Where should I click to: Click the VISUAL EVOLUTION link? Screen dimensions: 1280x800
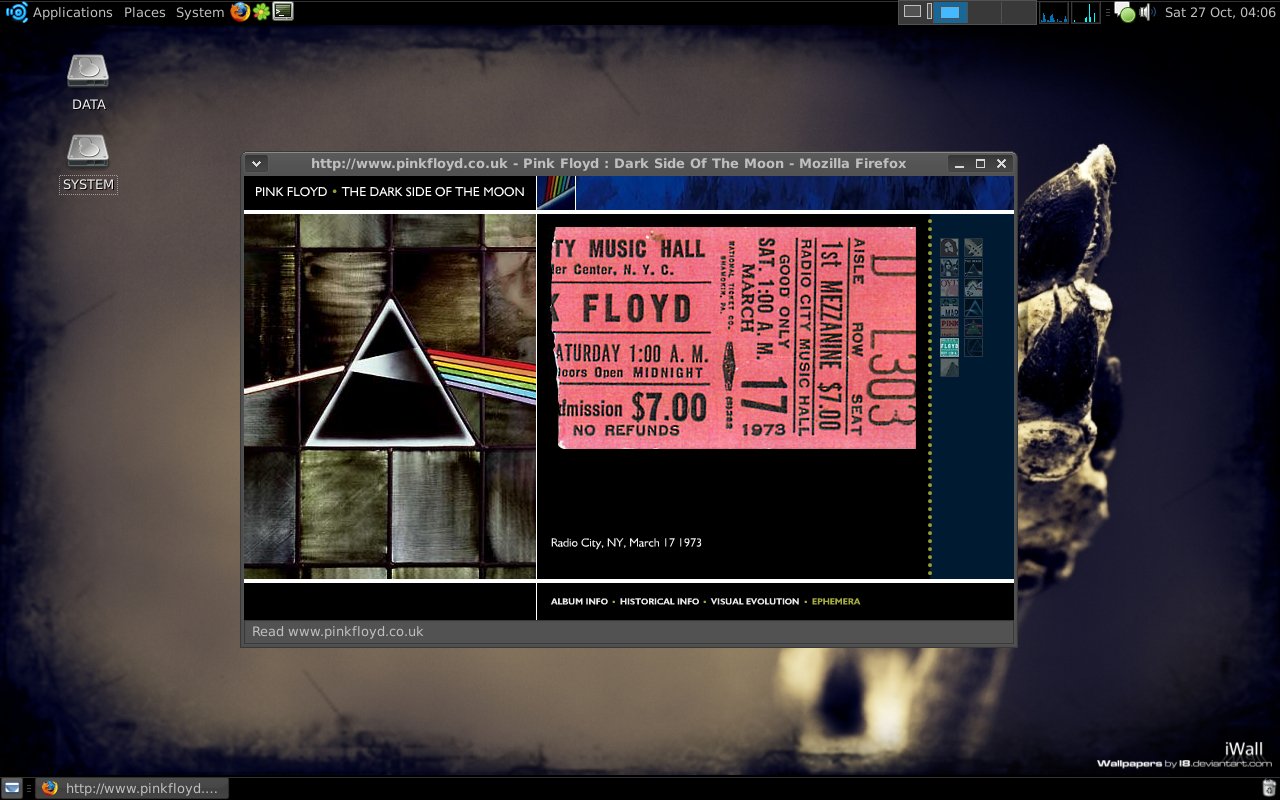tap(755, 602)
